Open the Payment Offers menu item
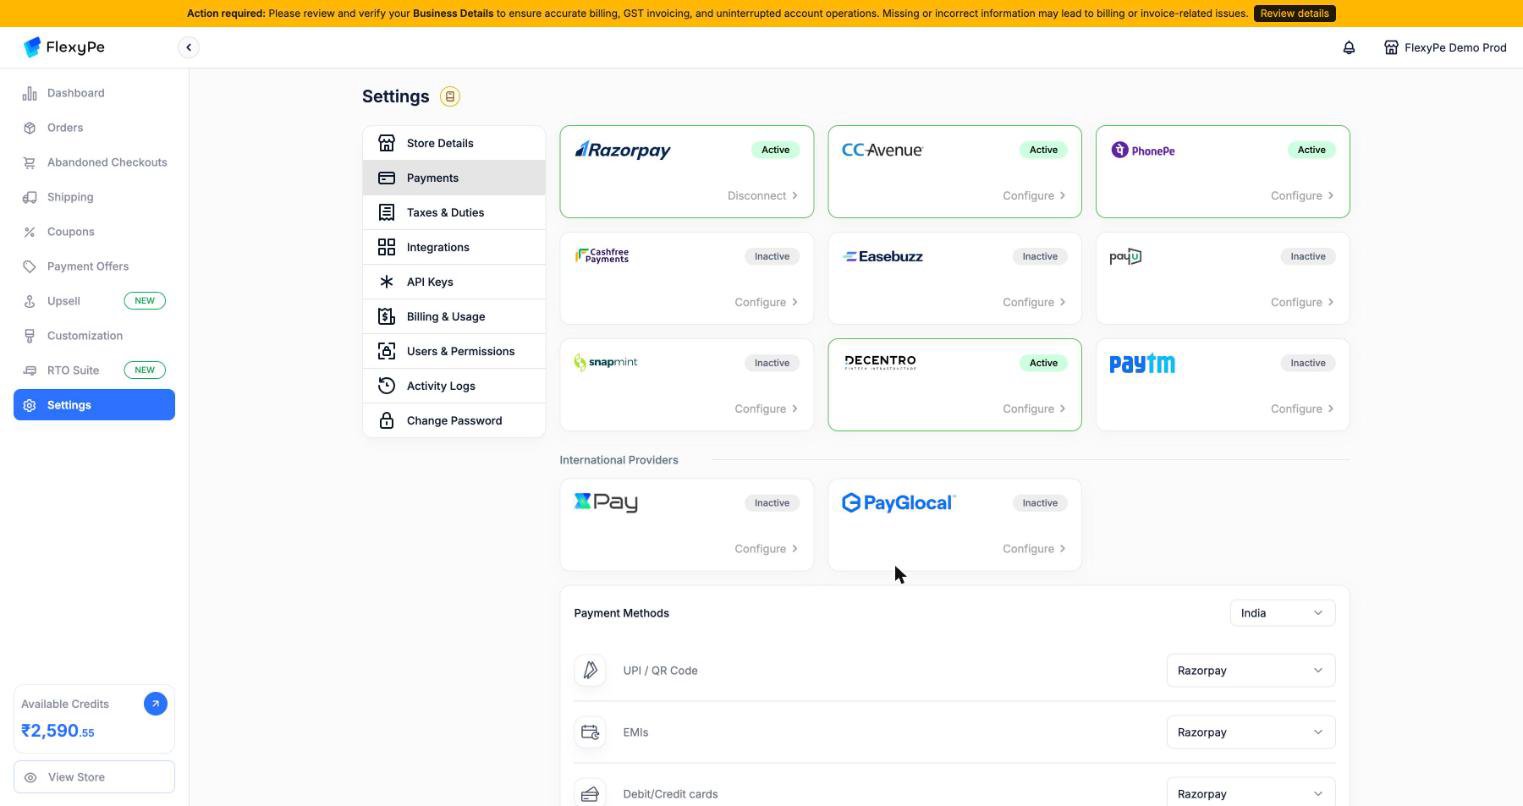Viewport: 1523px width, 806px height. 94,266
